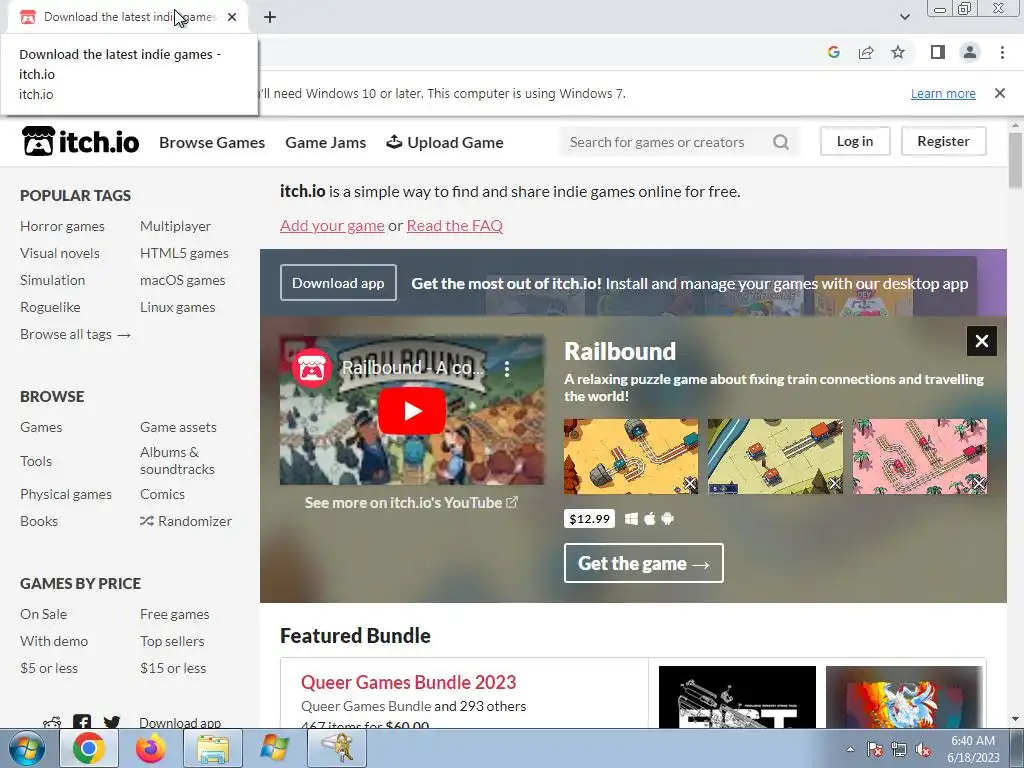Click the Log in button

click(x=855, y=141)
